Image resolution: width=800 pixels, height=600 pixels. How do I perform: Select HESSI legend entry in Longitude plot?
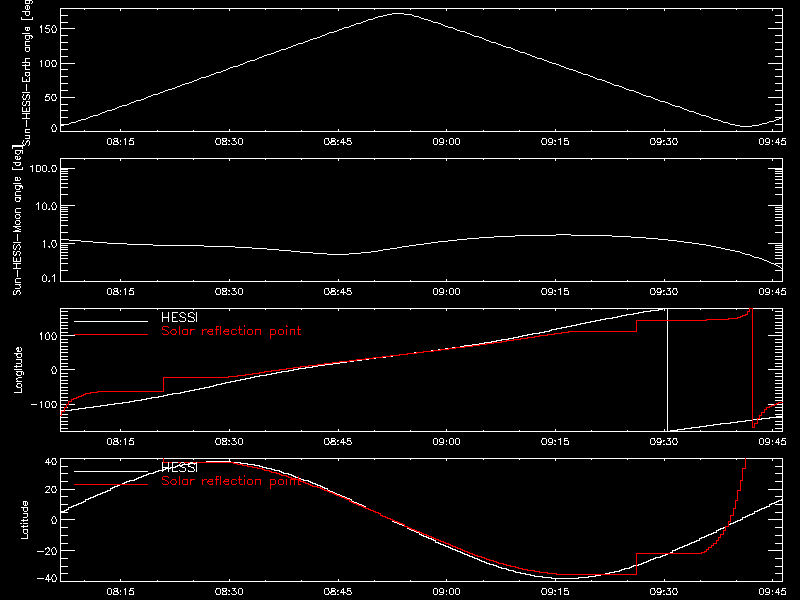179,317
